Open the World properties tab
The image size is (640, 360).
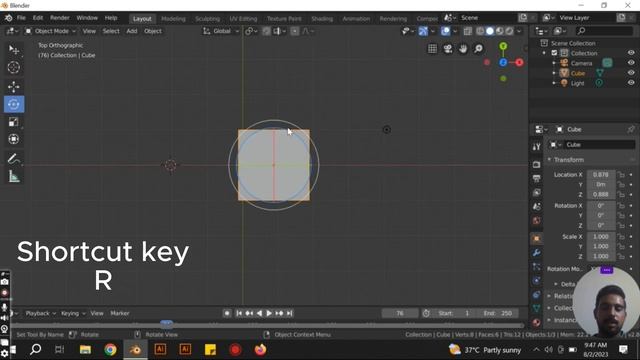pos(536,221)
